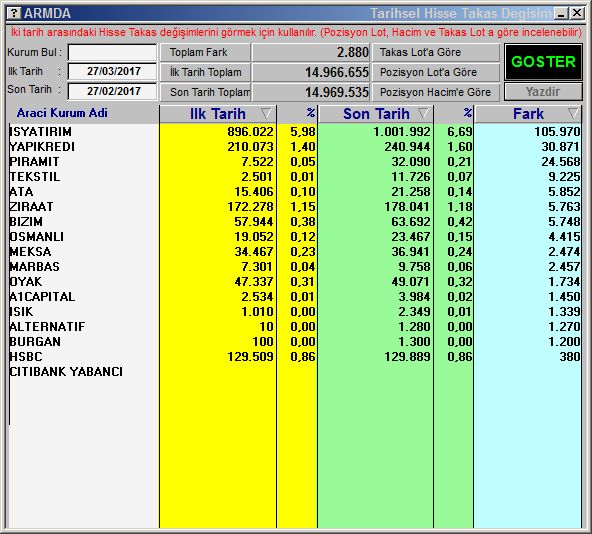The height and width of the screenshot is (534, 592).
Task: Click the Toplam Fark value 2.880
Action: (x=353, y=52)
